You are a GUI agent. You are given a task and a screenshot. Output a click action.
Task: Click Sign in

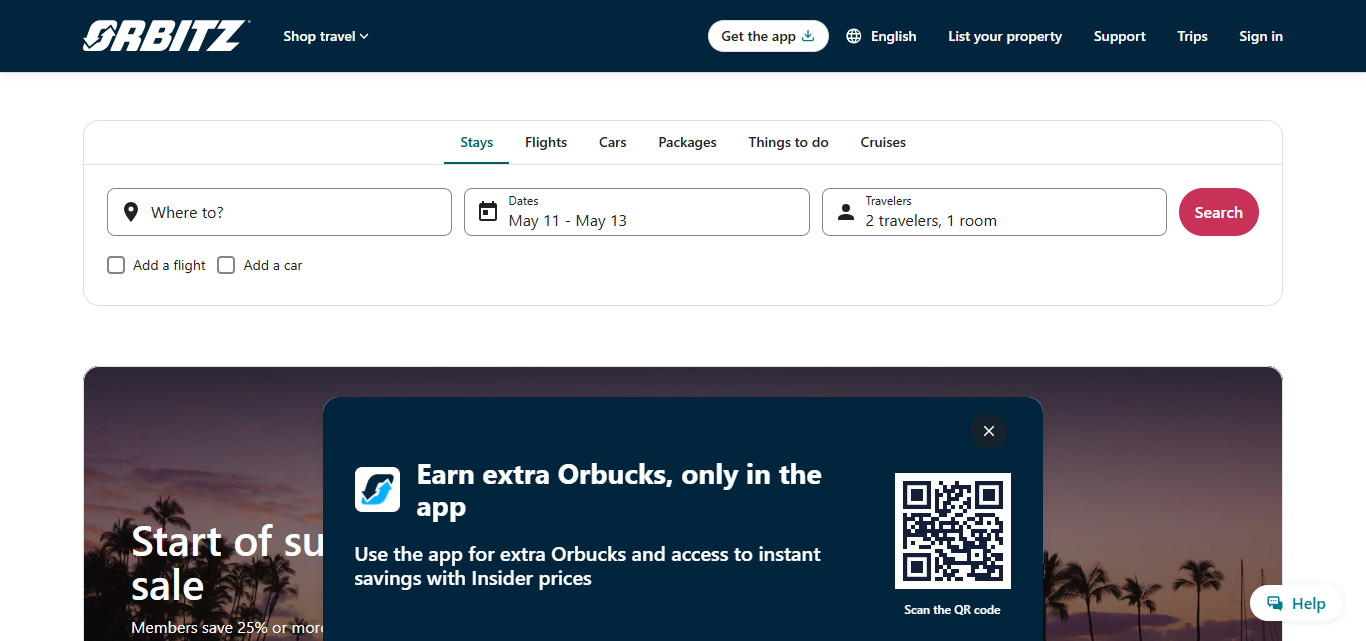point(1261,36)
